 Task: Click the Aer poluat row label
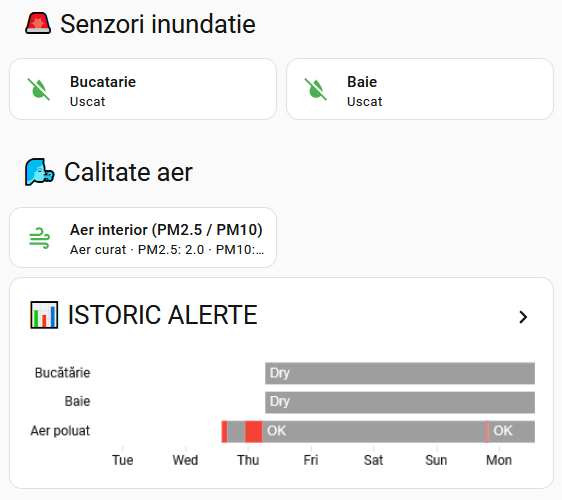point(60,431)
